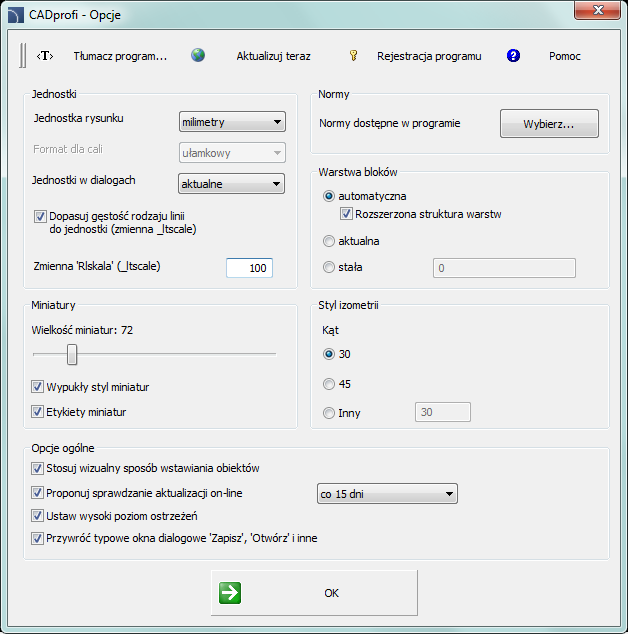Click 'Normy dostępne w programie' label
This screenshot has height=634, width=628.
click(x=389, y=123)
